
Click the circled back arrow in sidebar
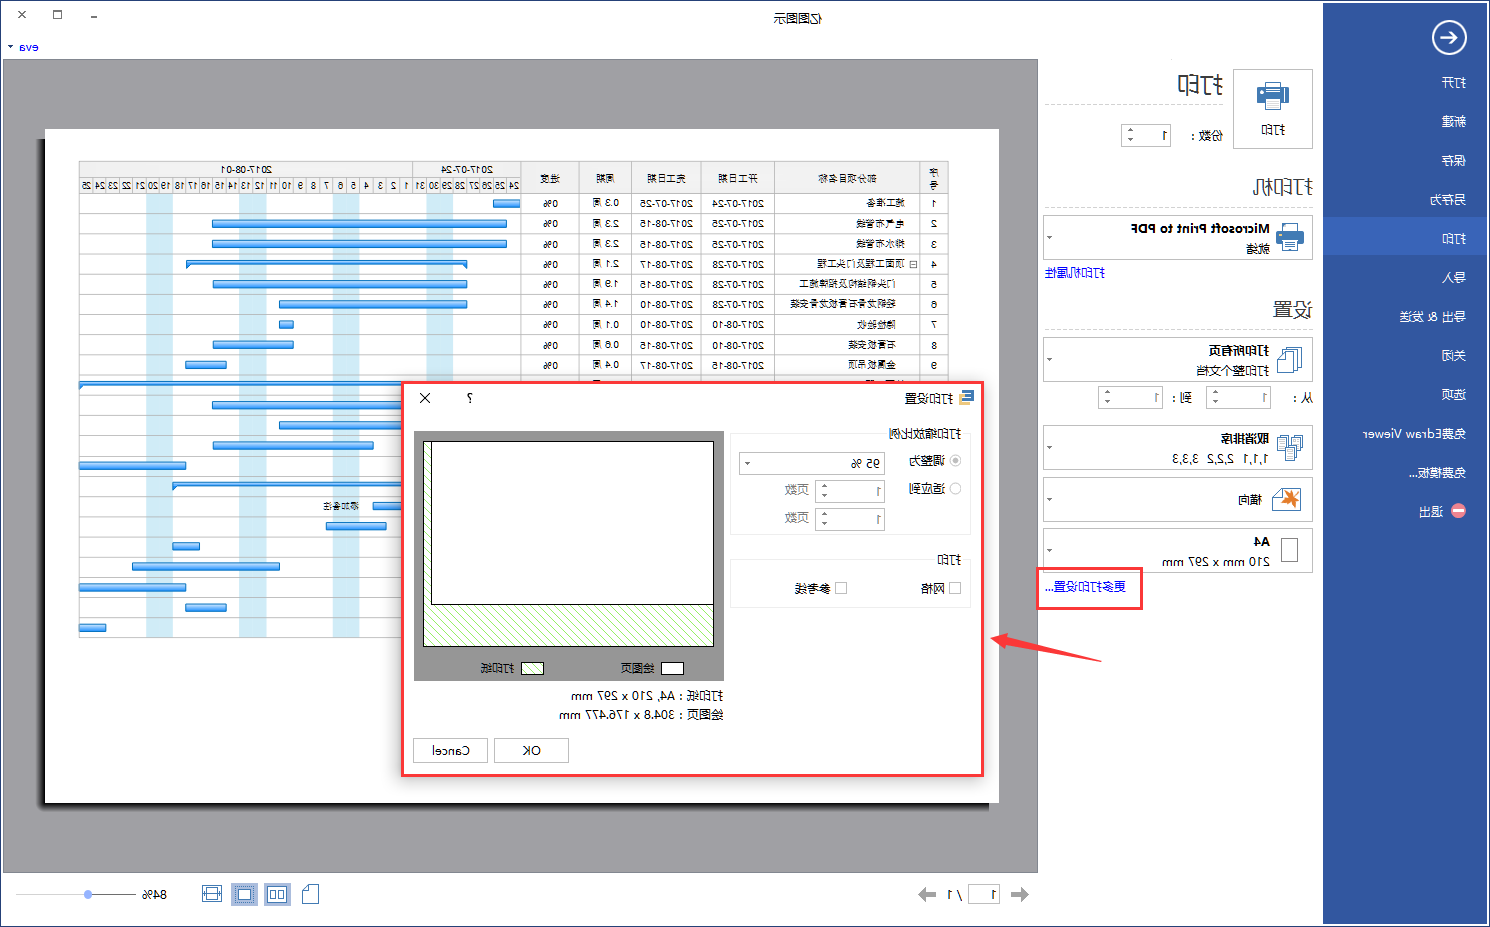pyautogui.click(x=1449, y=38)
